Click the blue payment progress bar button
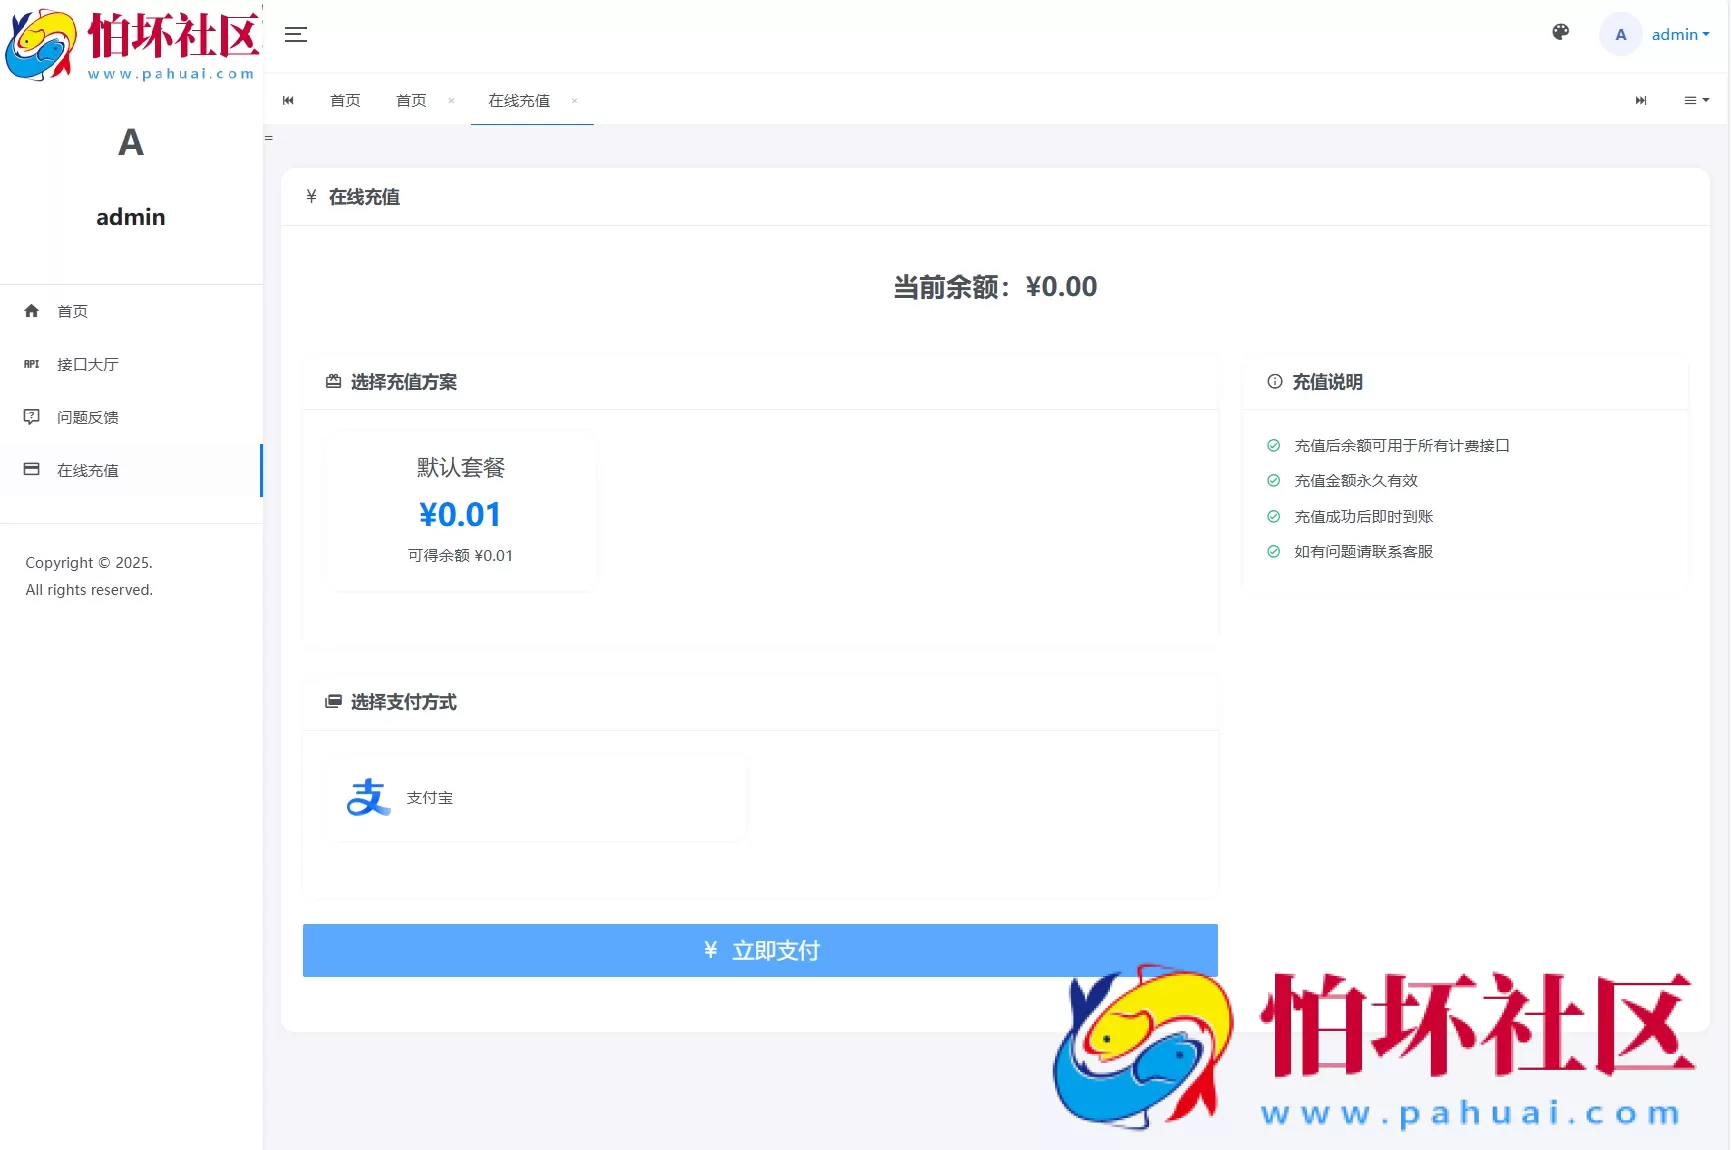The image size is (1731, 1150). pos(760,950)
